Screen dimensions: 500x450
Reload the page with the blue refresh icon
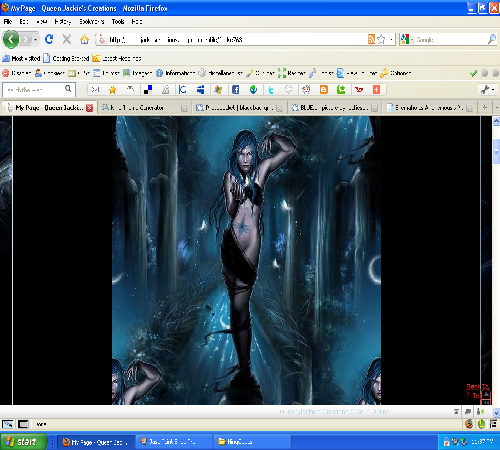click(49, 39)
